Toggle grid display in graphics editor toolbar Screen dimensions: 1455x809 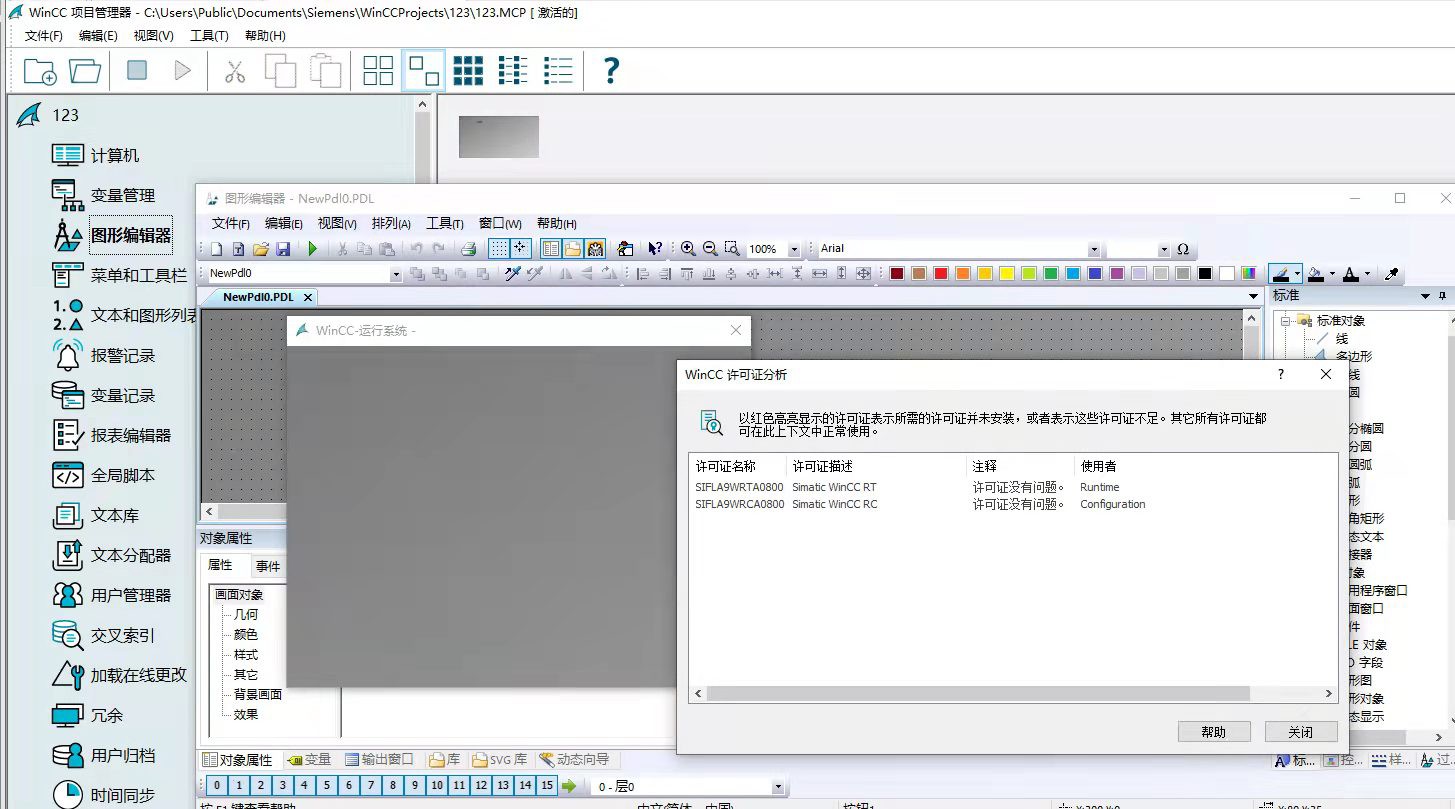click(498, 249)
